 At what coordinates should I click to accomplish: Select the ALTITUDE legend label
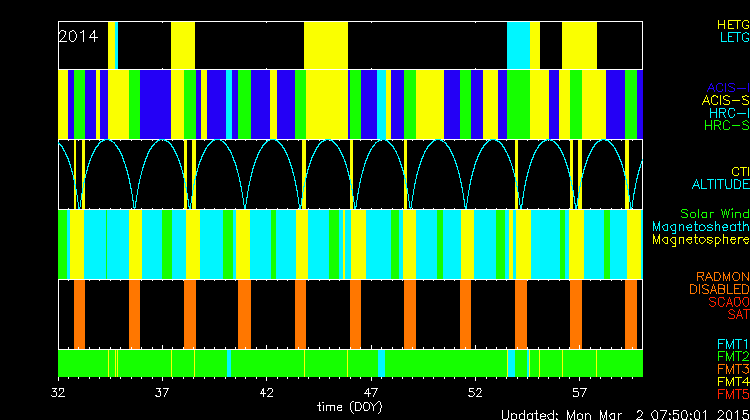coord(720,185)
